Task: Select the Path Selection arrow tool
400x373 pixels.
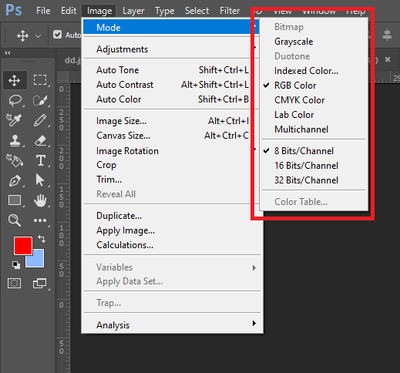Action: (x=40, y=180)
